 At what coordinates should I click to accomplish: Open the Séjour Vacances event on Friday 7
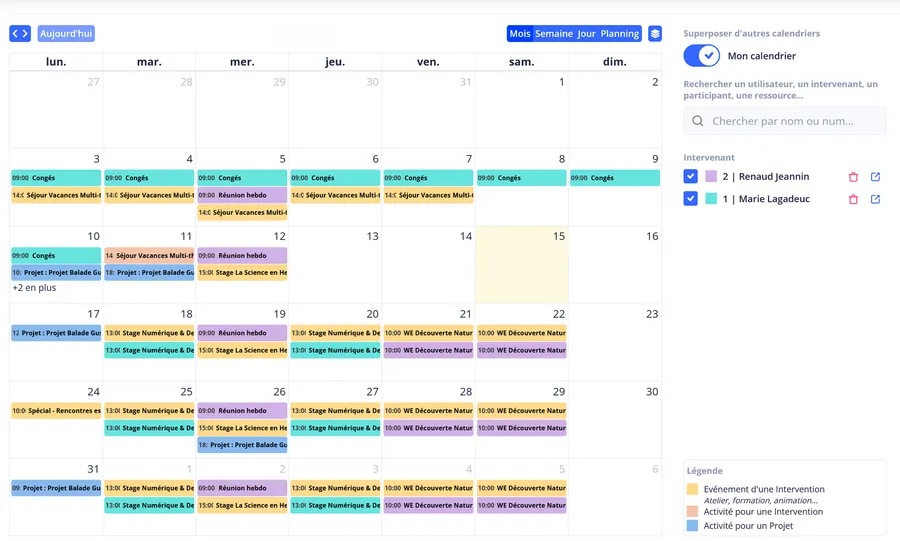428,195
